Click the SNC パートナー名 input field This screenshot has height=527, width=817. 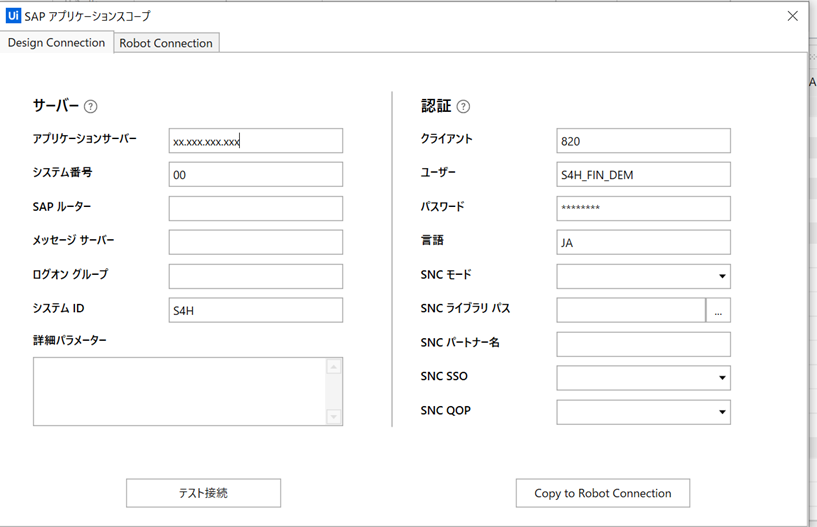(643, 344)
